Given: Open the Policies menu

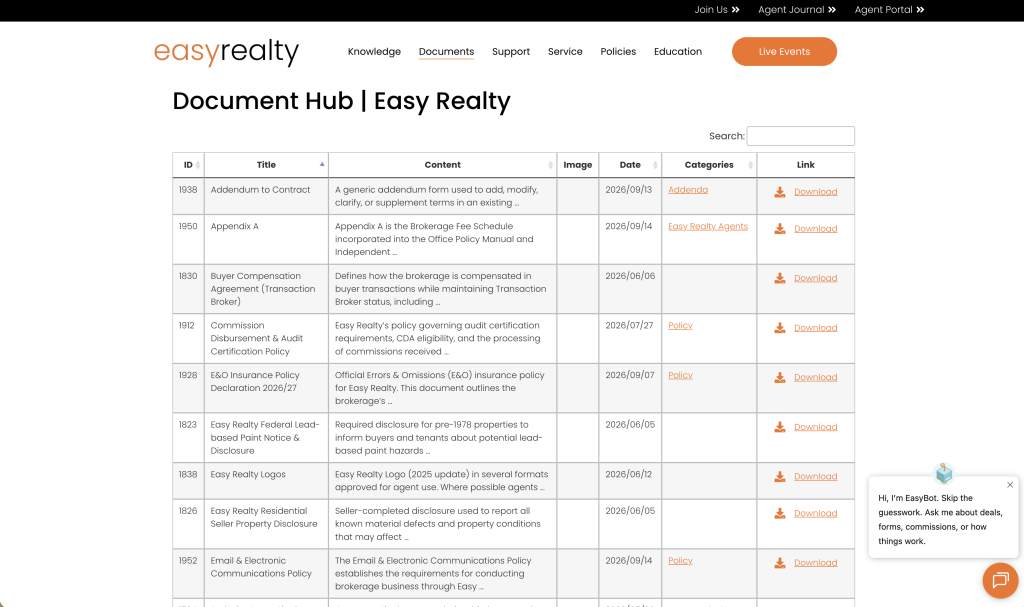Looking at the screenshot, I should coord(618,52).
